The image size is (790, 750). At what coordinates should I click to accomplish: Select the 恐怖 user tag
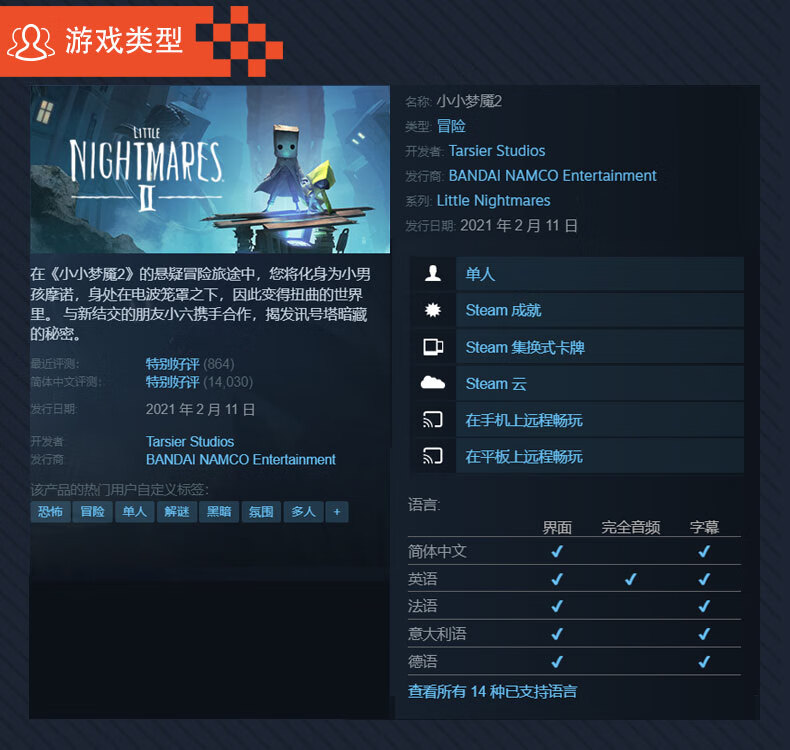coord(50,512)
